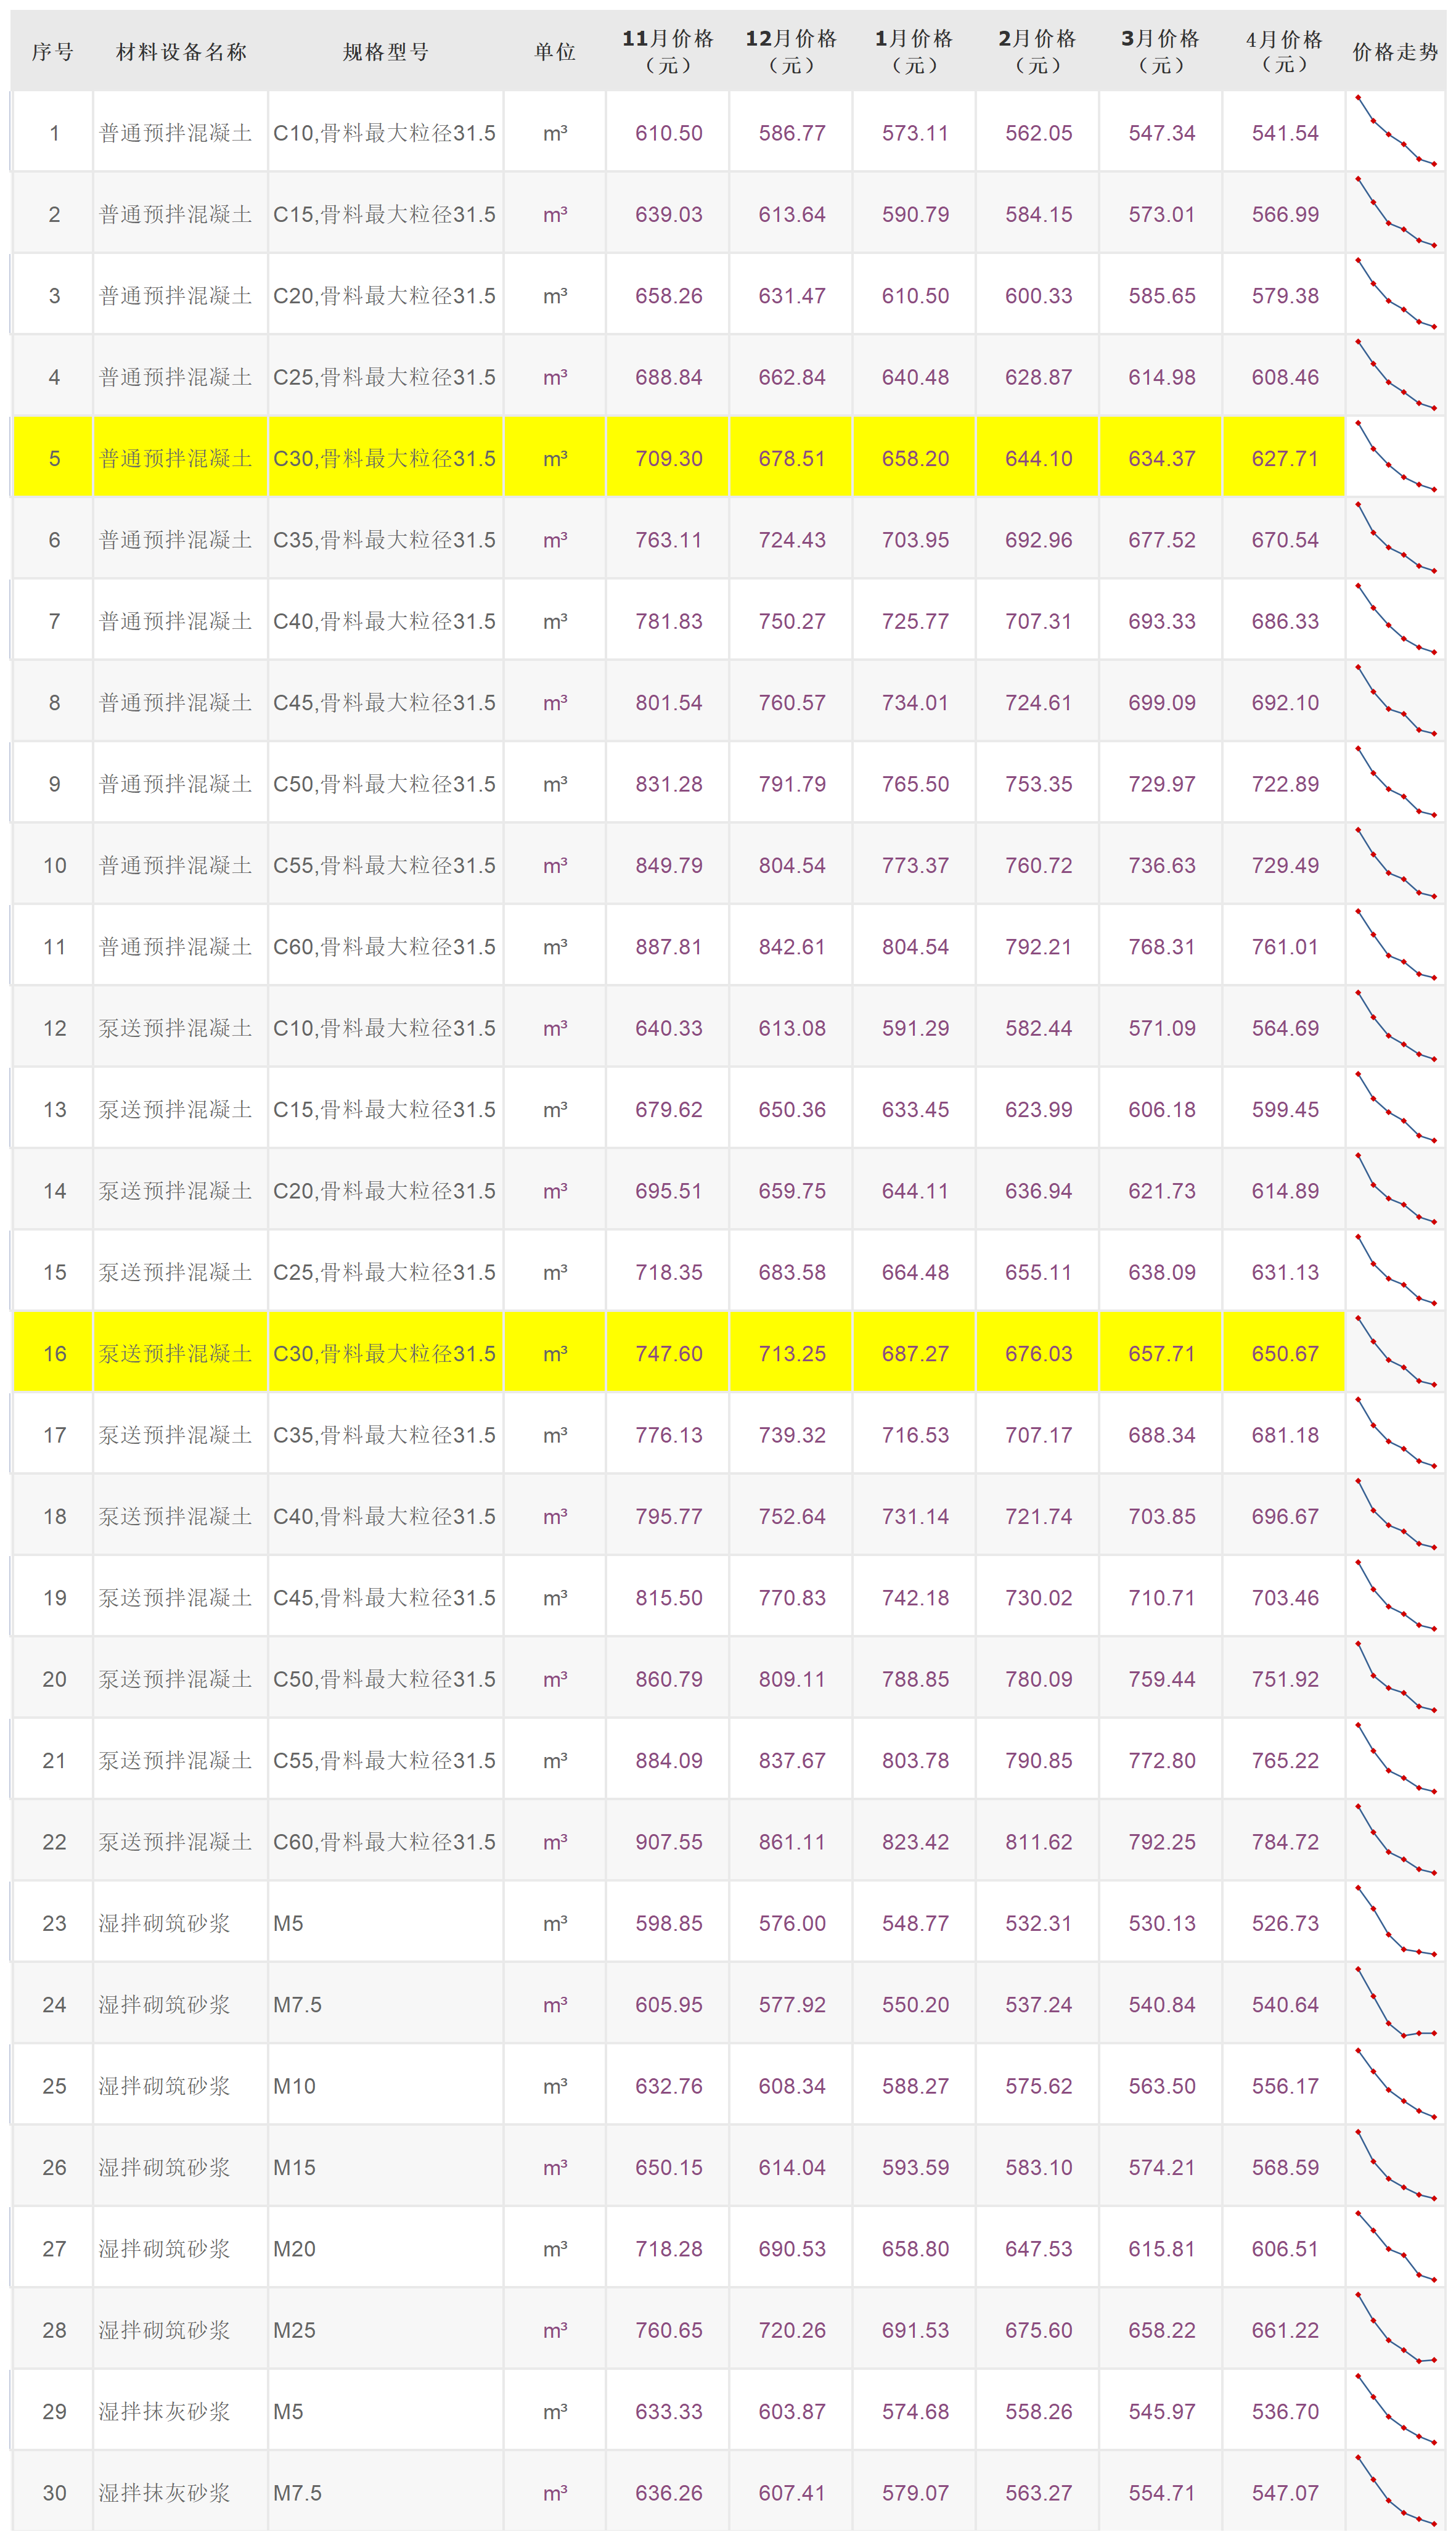Select the highlighted cell 709.30 in row 5
Image resolution: width=1456 pixels, height=2540 pixels.
point(668,459)
